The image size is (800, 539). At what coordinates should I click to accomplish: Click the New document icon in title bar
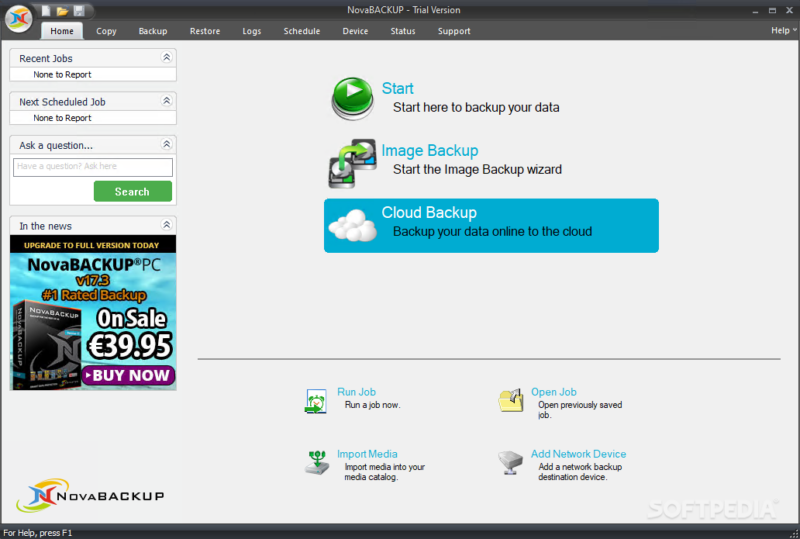(46, 11)
